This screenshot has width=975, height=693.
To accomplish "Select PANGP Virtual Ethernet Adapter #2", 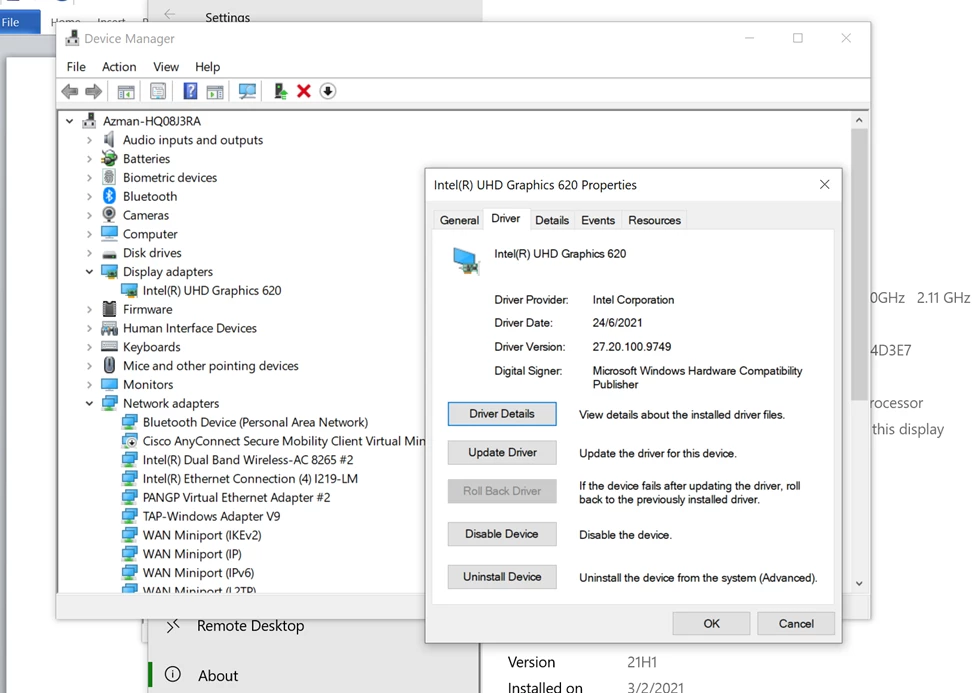I will click(236, 498).
